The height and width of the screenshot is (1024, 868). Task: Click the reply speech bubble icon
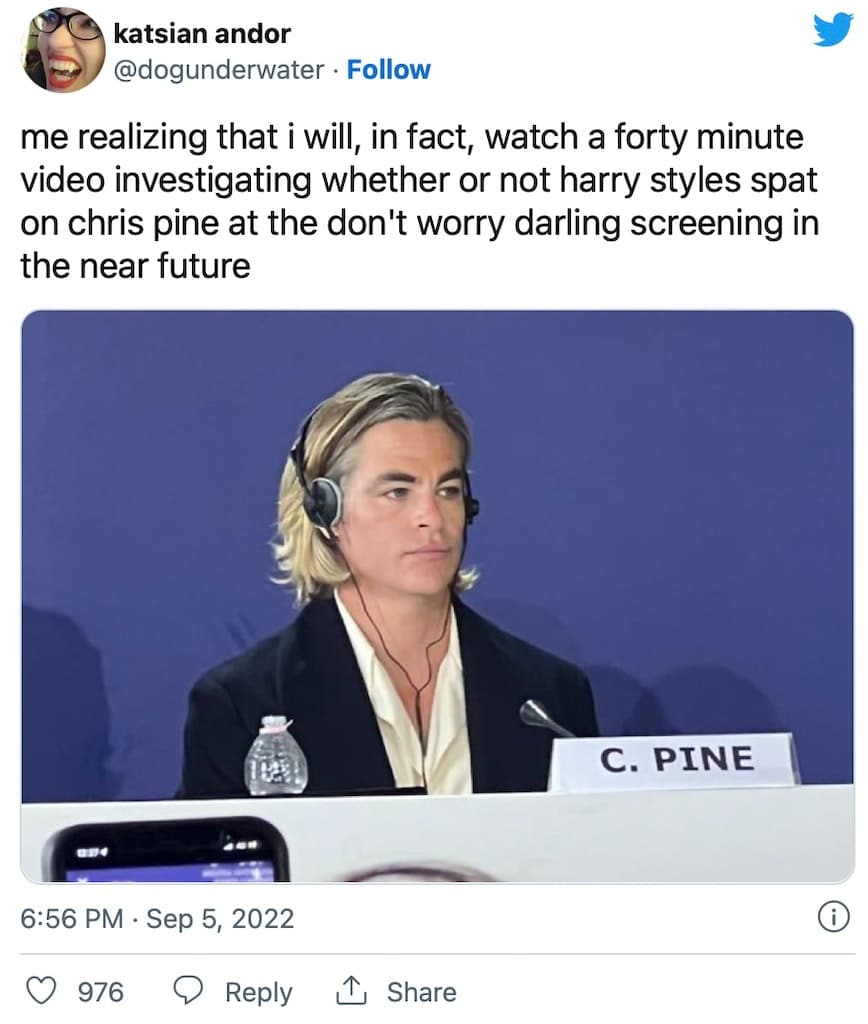[188, 991]
